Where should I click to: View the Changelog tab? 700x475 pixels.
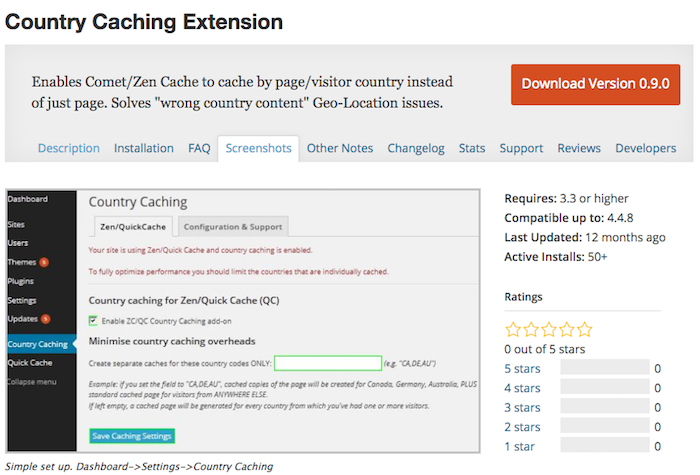click(x=415, y=148)
